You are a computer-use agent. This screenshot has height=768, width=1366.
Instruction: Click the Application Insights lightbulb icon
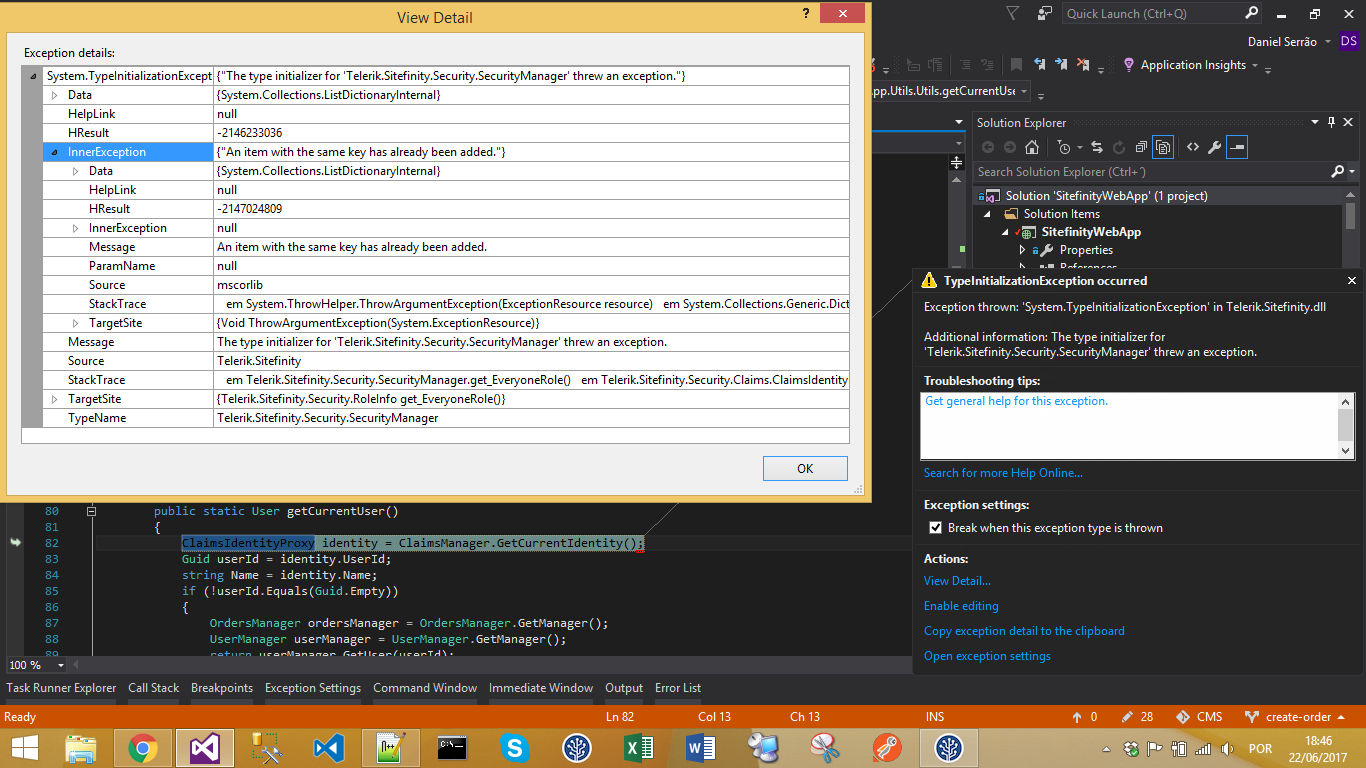click(x=1129, y=65)
